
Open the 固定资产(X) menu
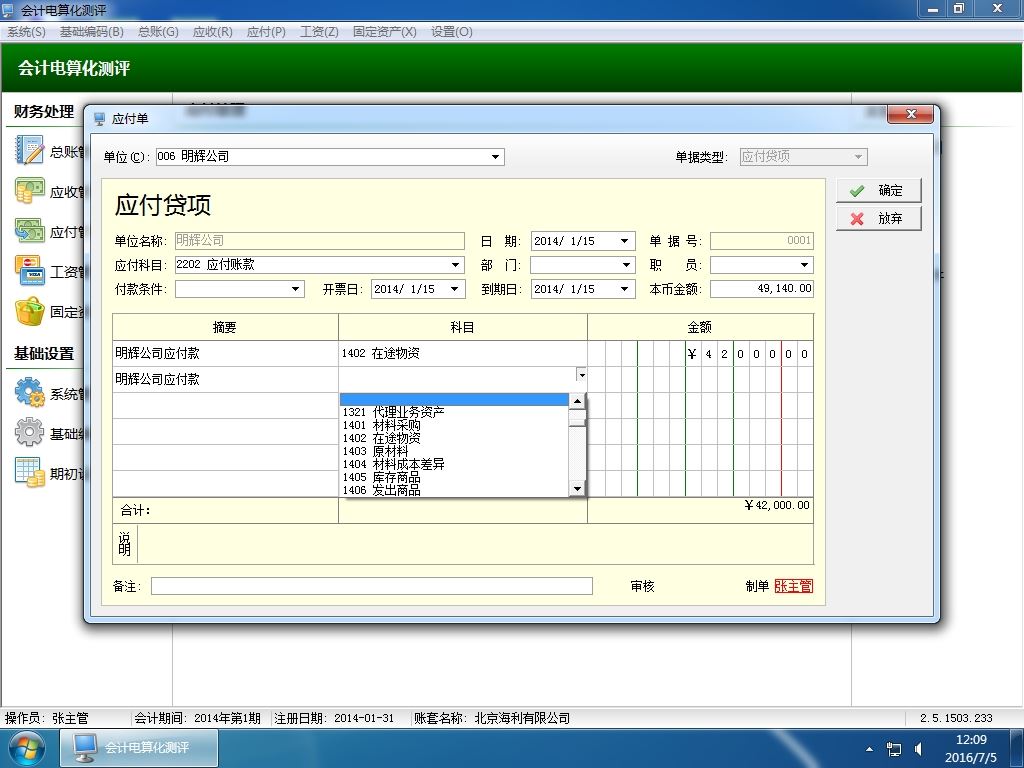pyautogui.click(x=385, y=31)
